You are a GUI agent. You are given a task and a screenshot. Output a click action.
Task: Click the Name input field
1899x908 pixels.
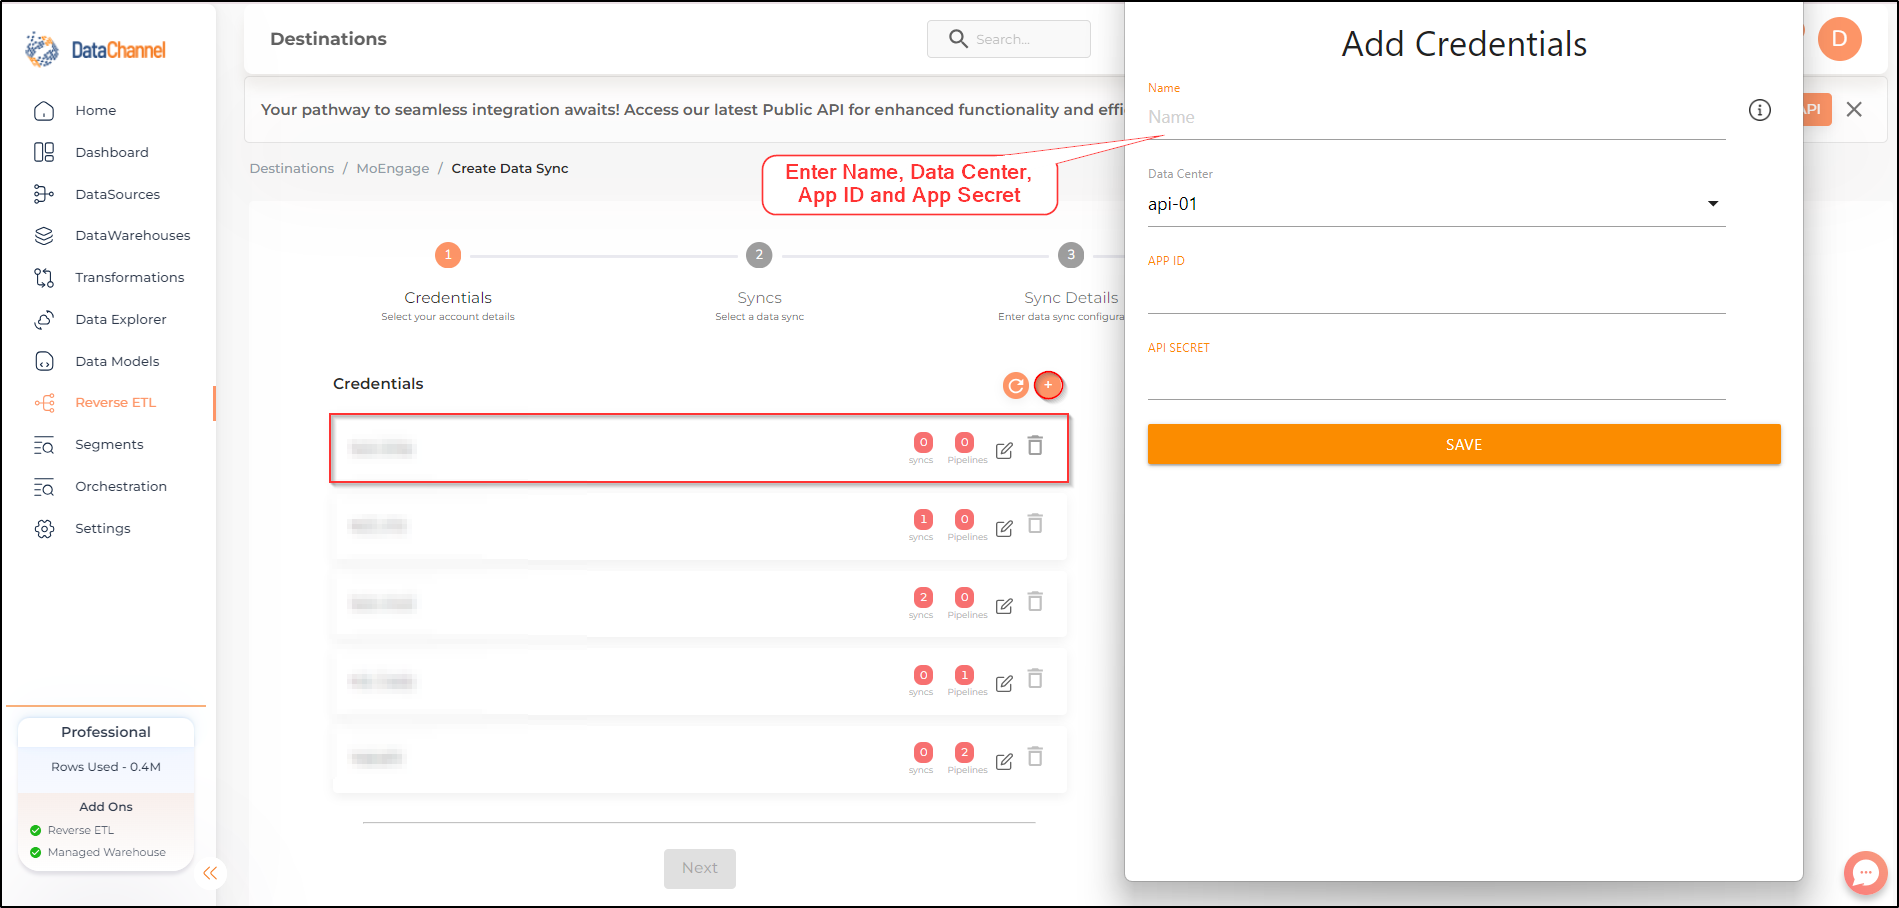[1436, 117]
